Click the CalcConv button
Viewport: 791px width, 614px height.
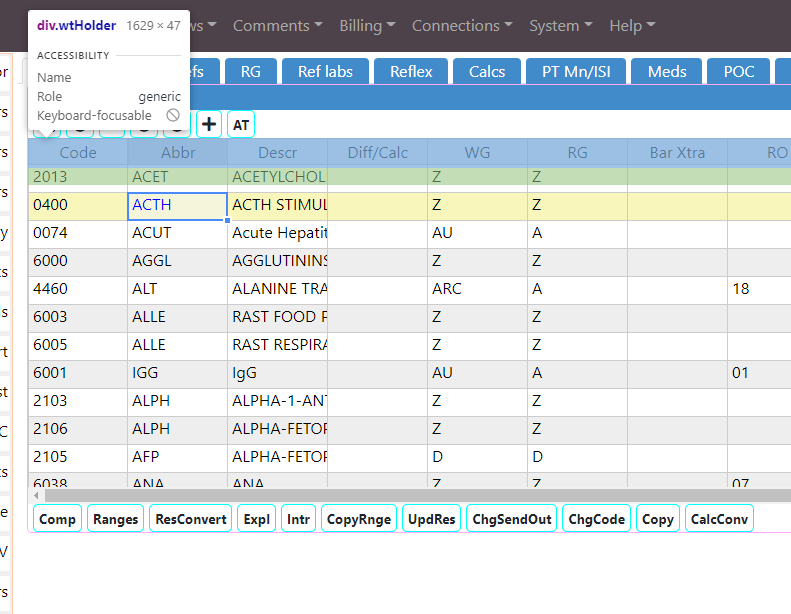pyautogui.click(x=719, y=519)
